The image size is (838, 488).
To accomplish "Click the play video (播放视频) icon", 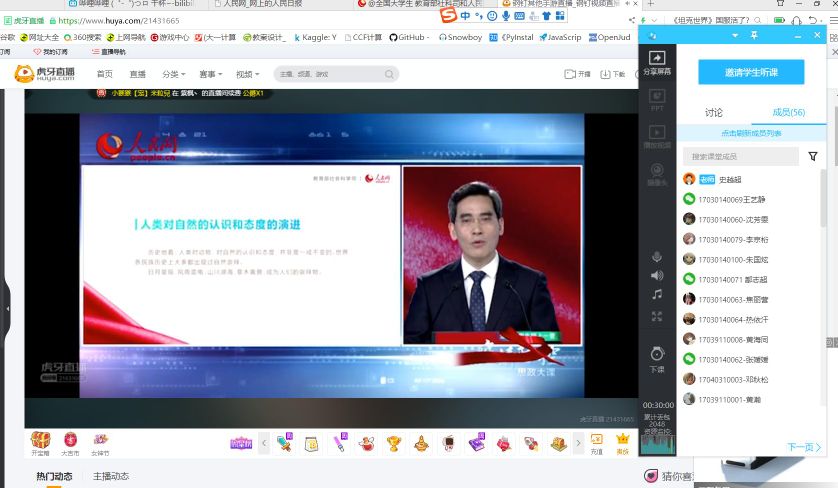I will [657, 136].
